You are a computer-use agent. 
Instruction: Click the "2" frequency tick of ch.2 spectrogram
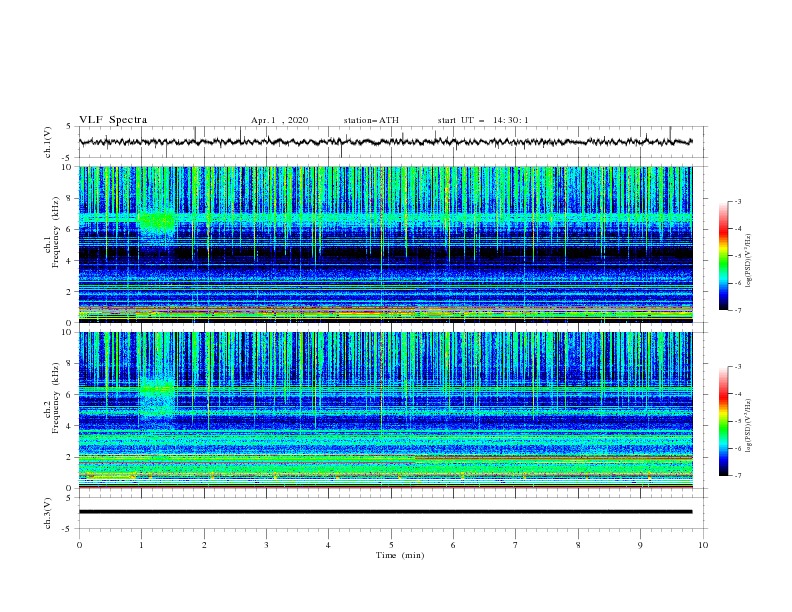pos(71,457)
